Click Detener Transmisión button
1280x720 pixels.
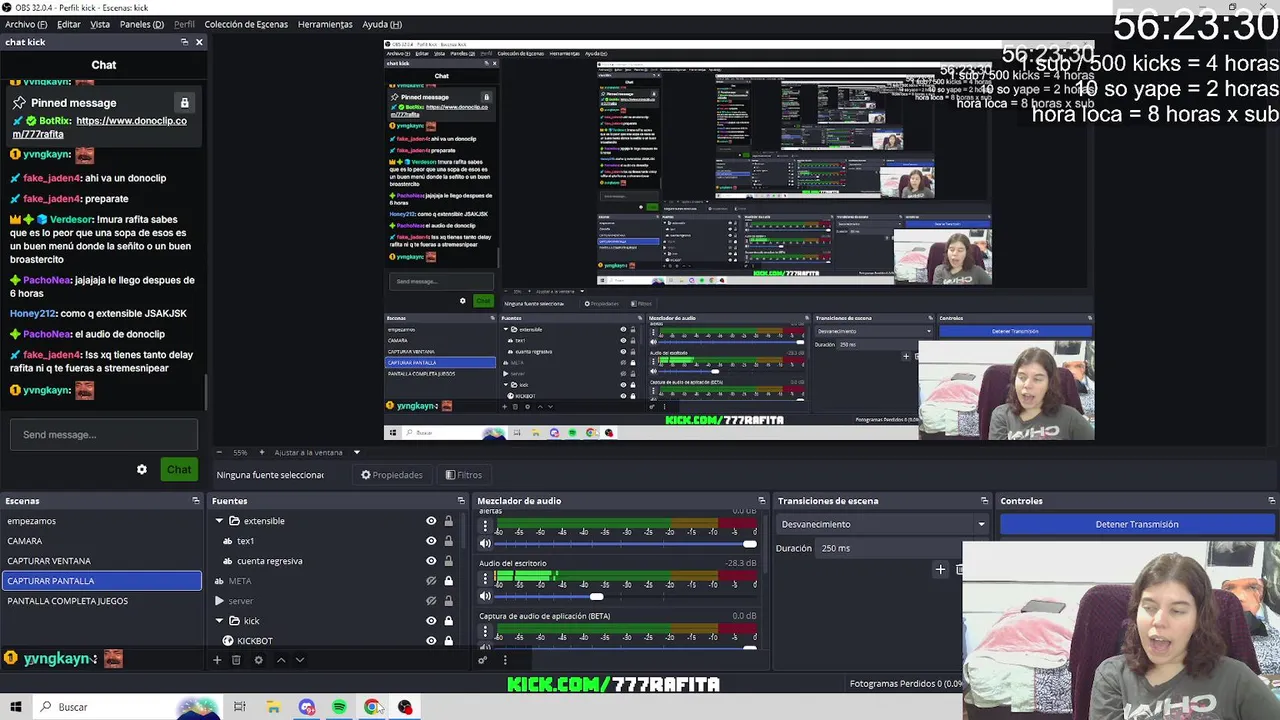[x=1137, y=524]
